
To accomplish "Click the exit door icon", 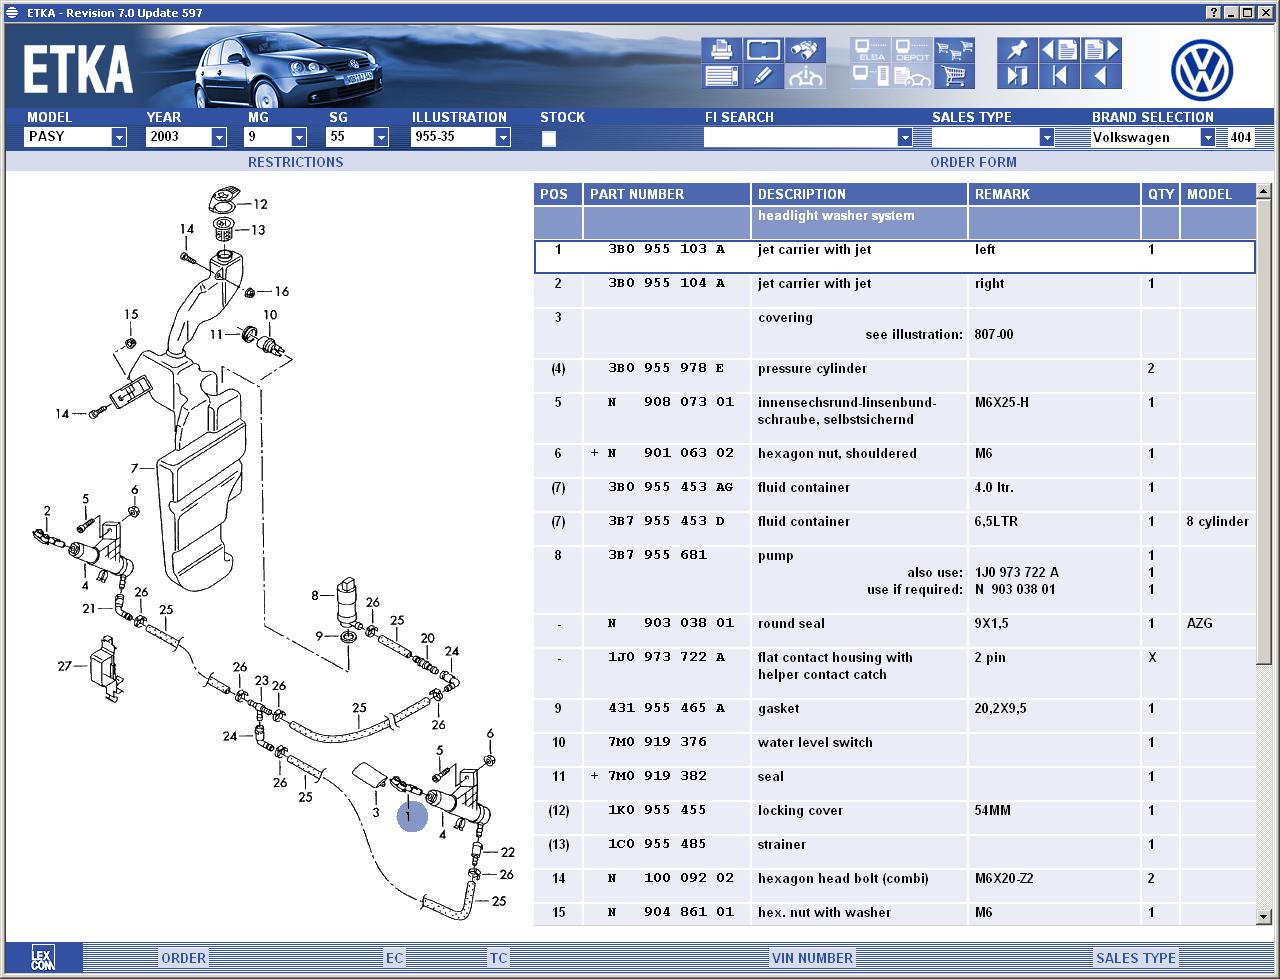I will [1017, 76].
